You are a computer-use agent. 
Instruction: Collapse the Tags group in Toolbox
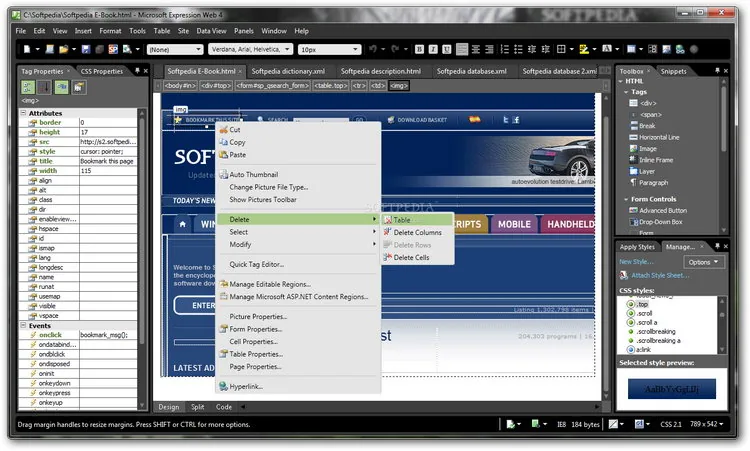tap(626, 92)
